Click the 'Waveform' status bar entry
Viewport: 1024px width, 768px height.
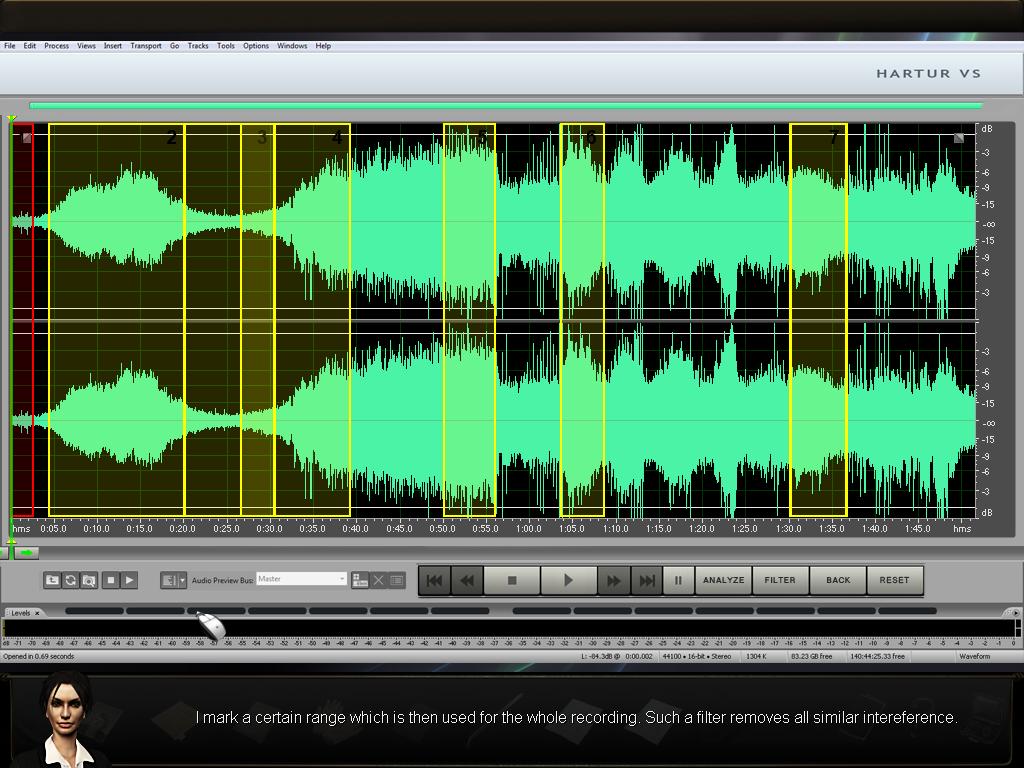coord(974,656)
